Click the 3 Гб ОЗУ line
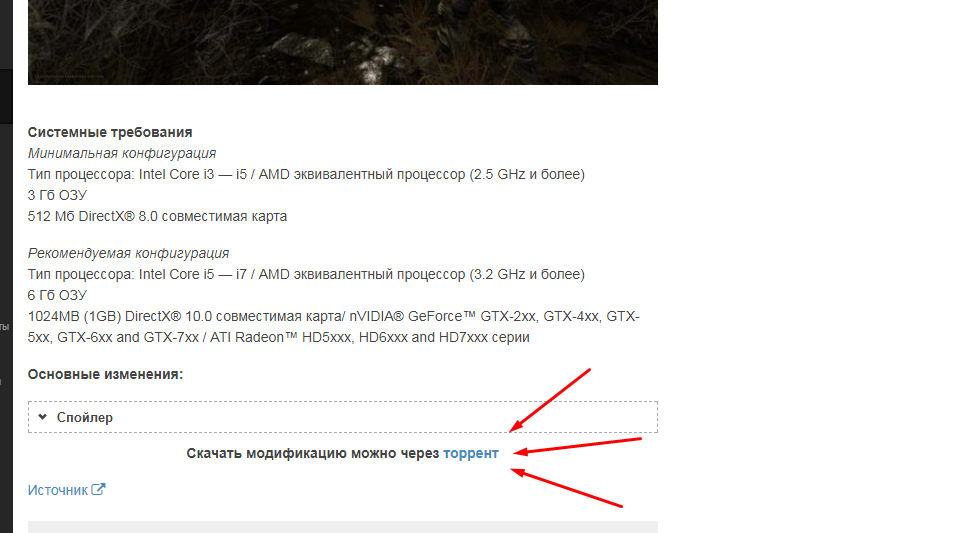The image size is (976, 533). point(57,196)
